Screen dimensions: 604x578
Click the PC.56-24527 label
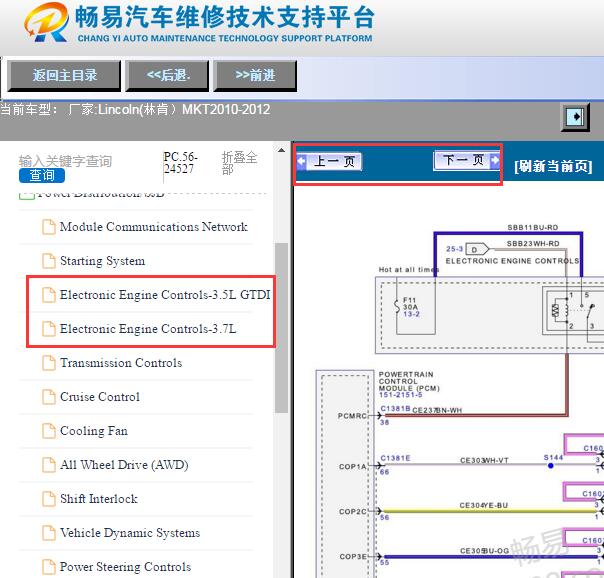[x=180, y=163]
